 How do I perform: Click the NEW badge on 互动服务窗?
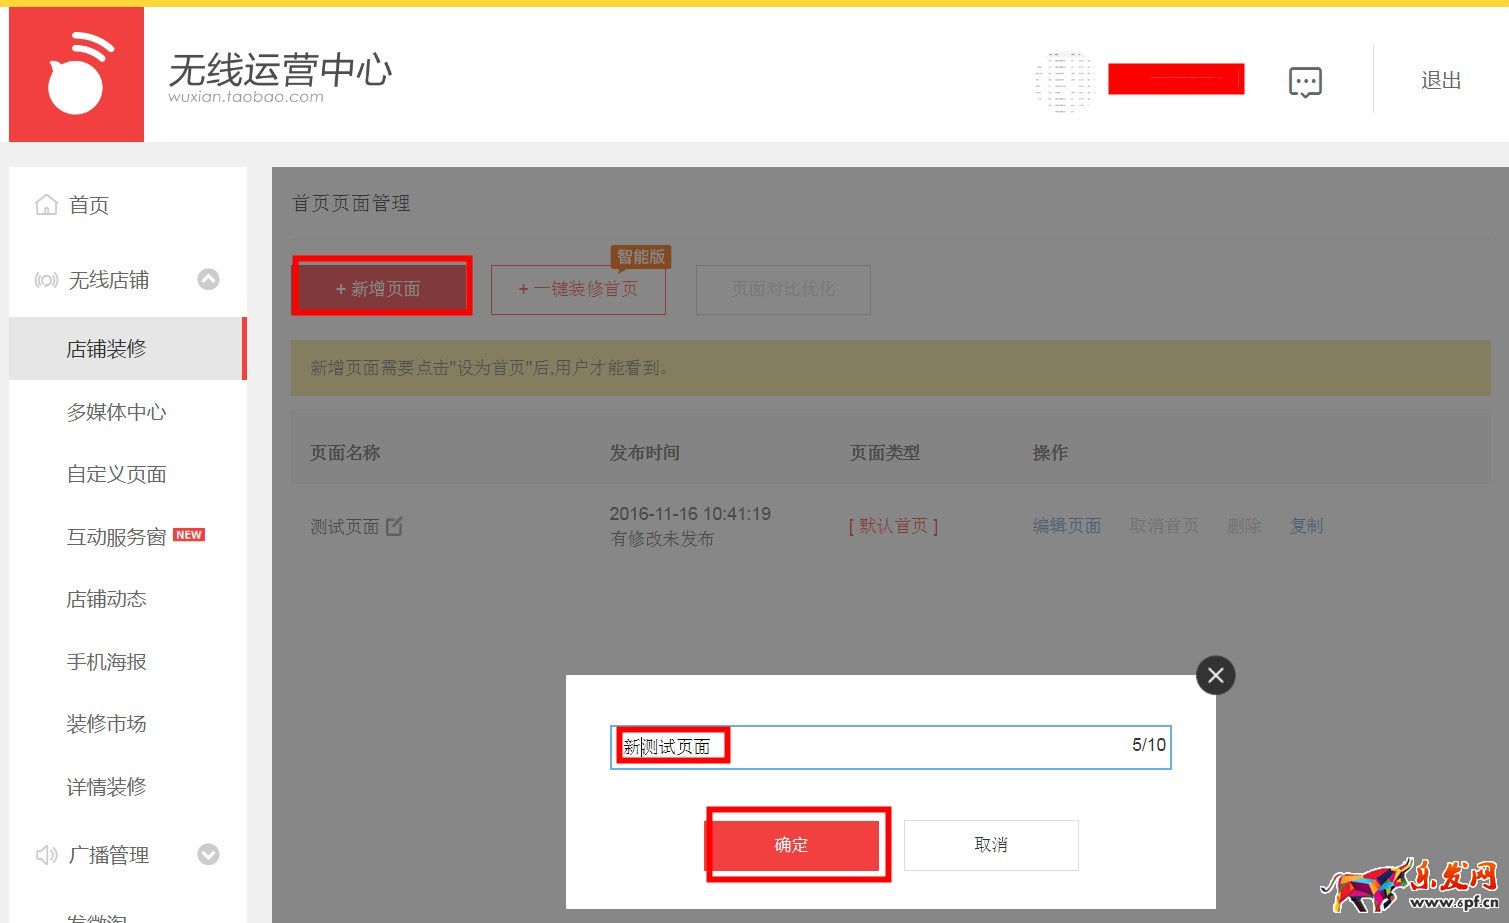[189, 534]
